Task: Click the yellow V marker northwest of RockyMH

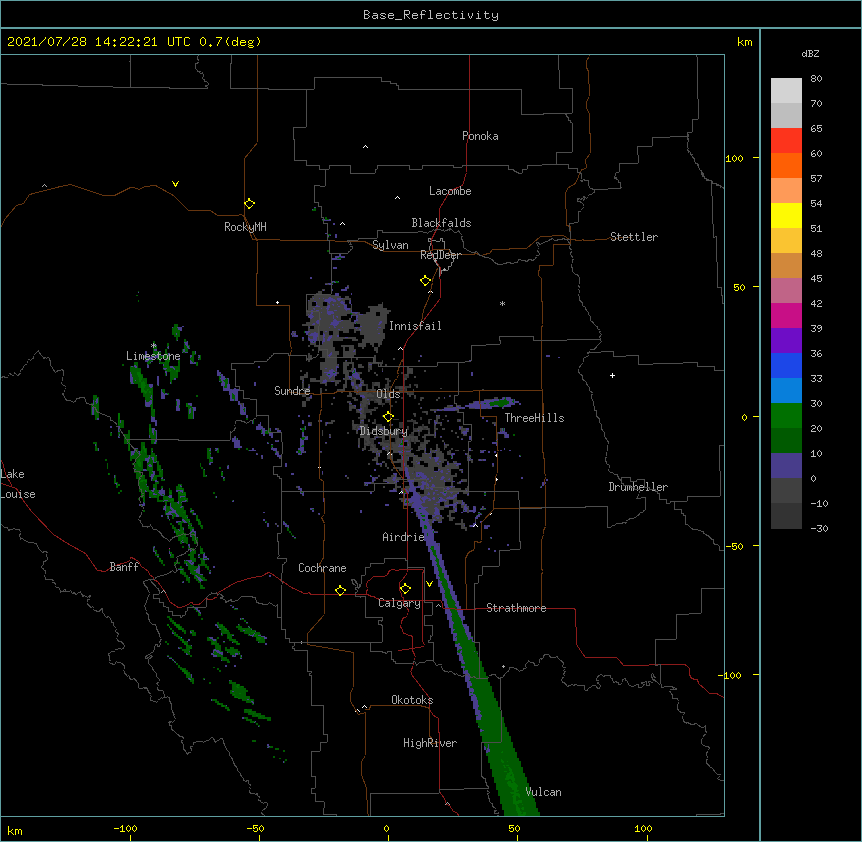Action: 175,184
